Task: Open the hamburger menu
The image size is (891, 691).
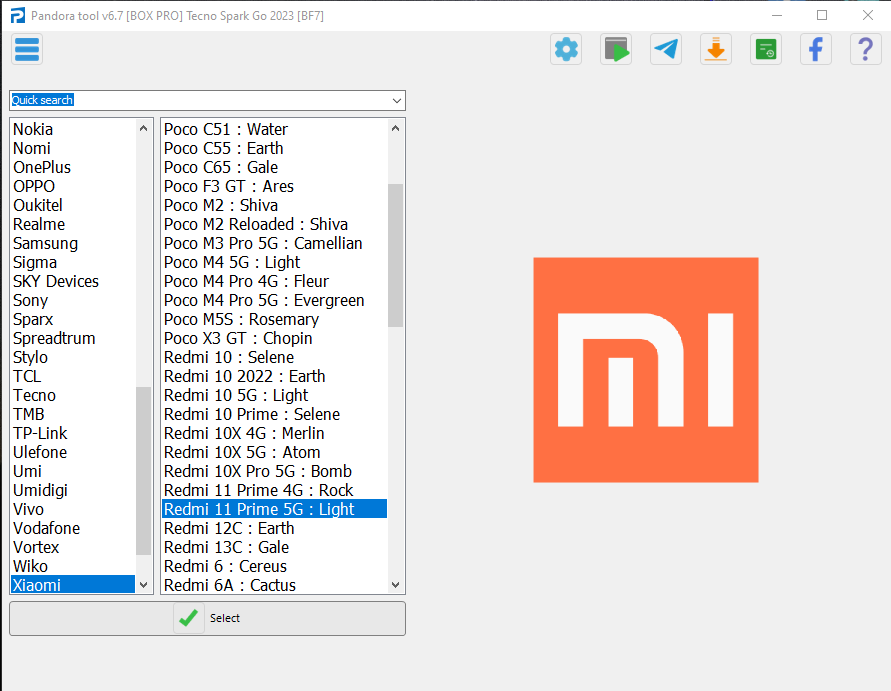Action: point(27,49)
